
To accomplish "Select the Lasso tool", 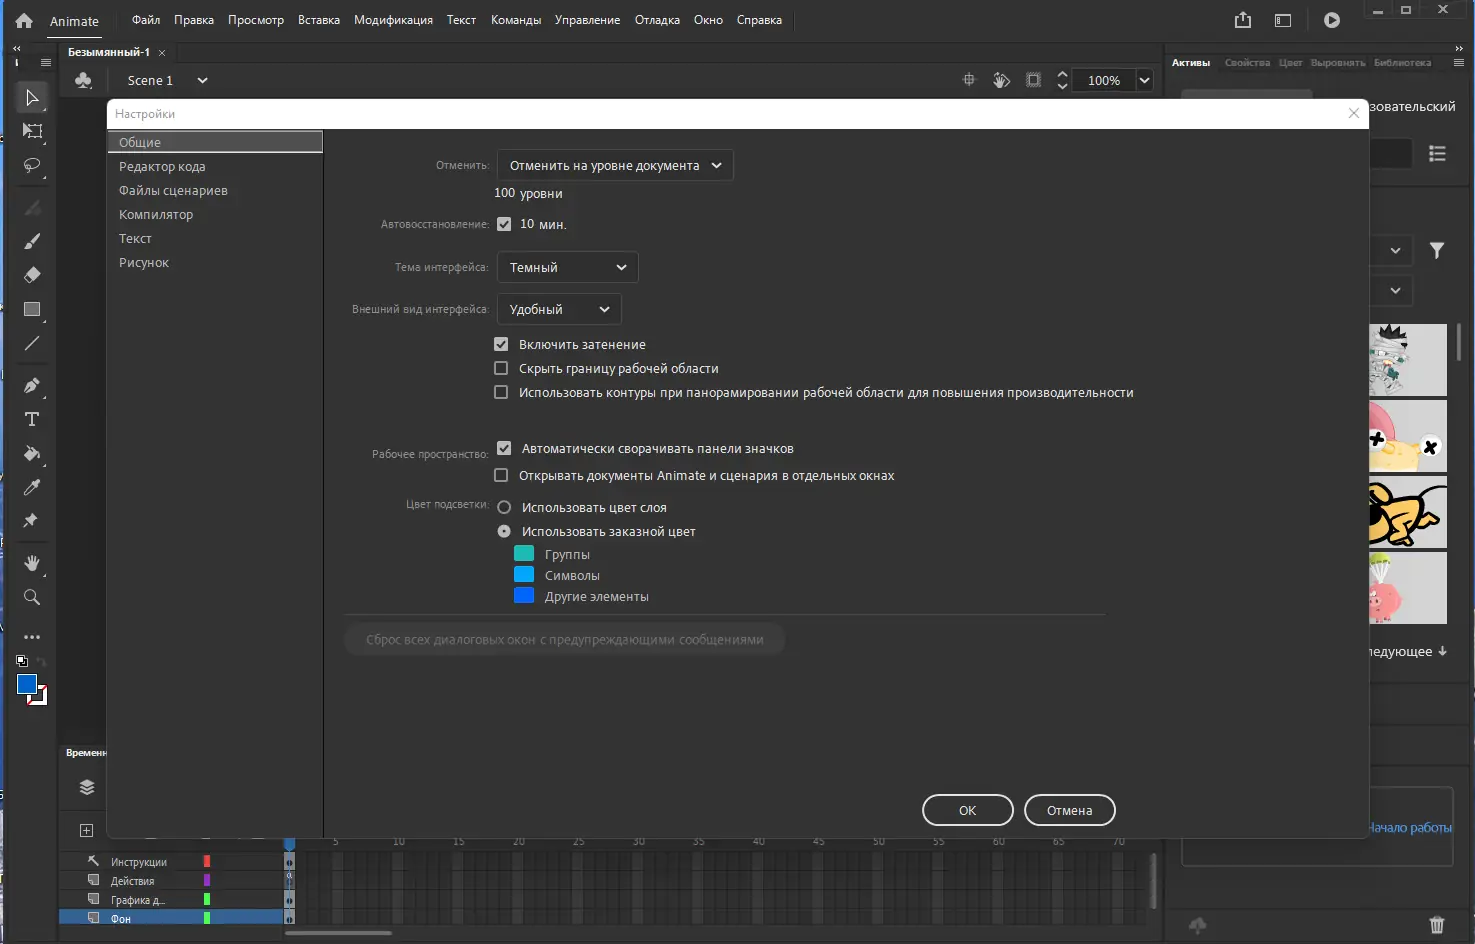I will click(x=32, y=165).
